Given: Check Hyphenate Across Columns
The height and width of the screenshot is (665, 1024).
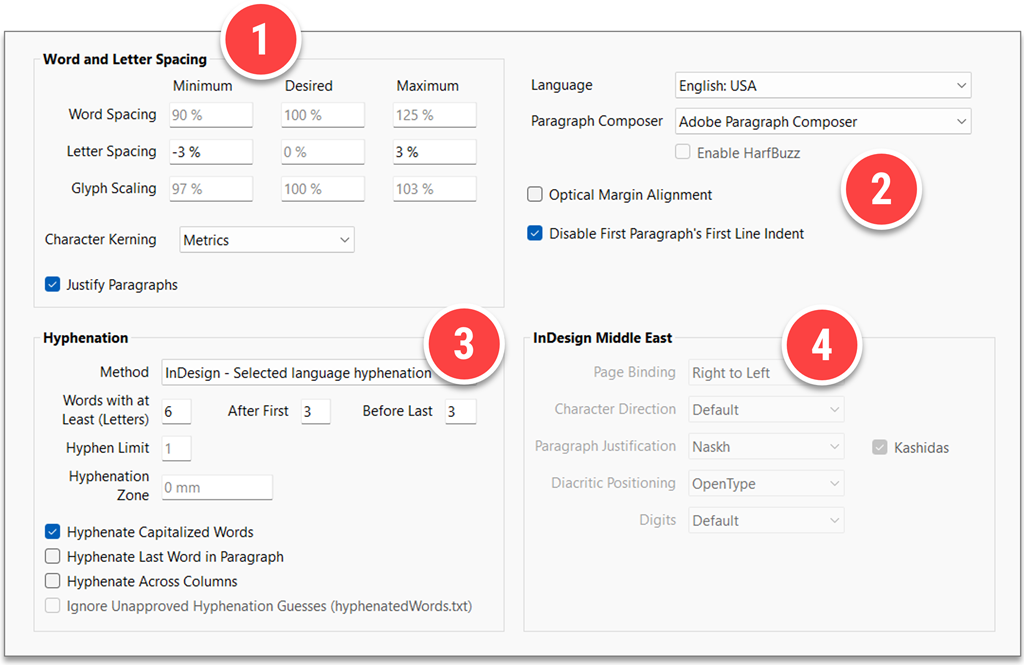Looking at the screenshot, I should [x=53, y=581].
